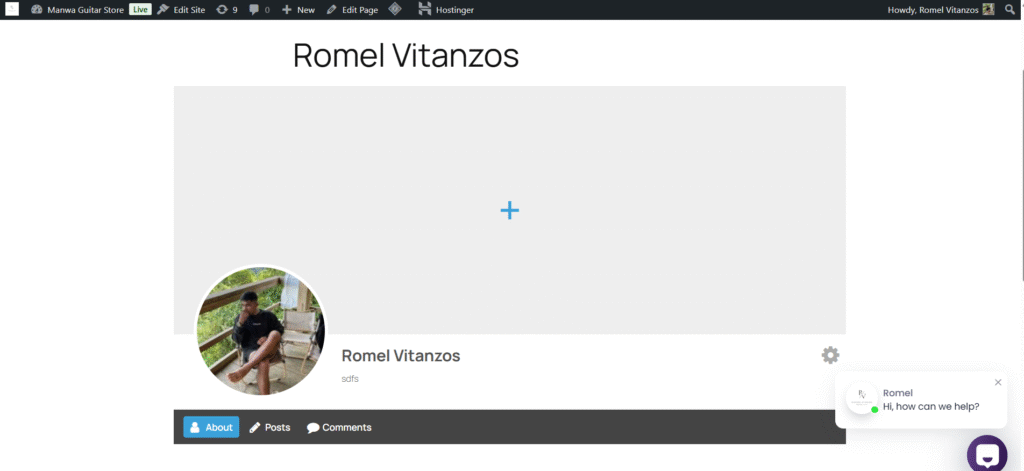
Task: View the 9 pending updates
Action: coord(227,9)
